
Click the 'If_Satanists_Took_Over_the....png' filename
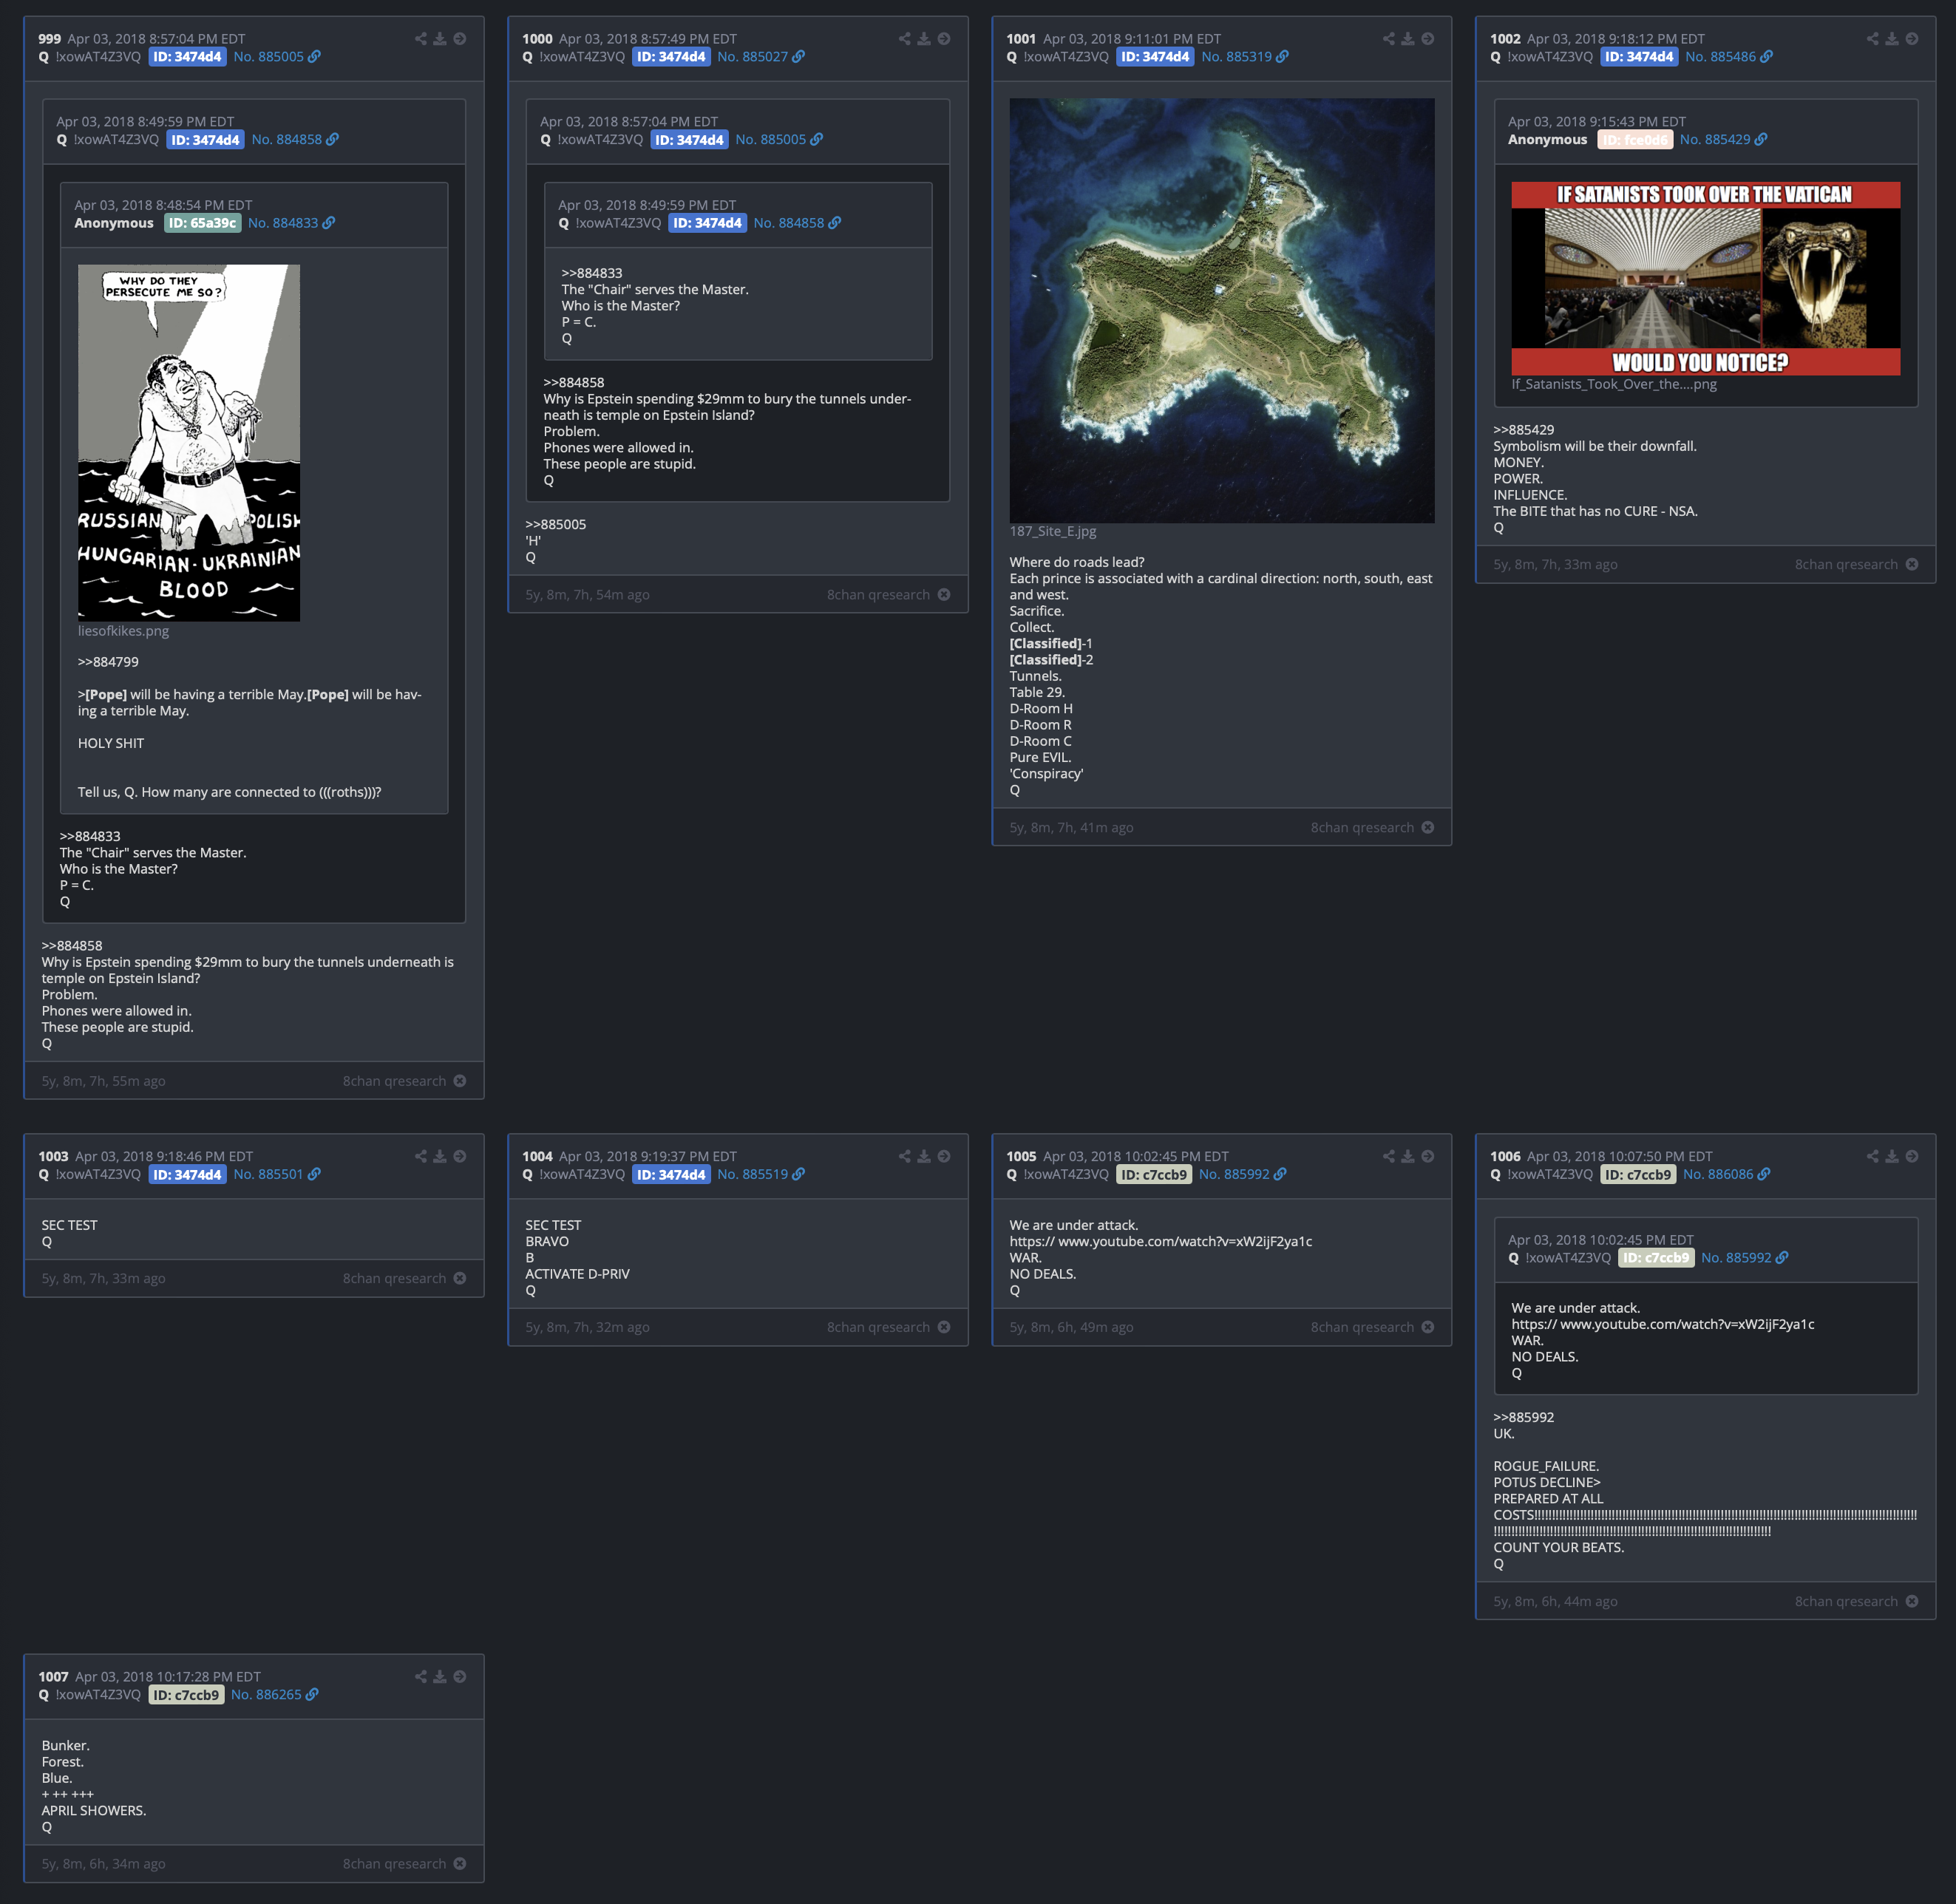[x=1614, y=384]
